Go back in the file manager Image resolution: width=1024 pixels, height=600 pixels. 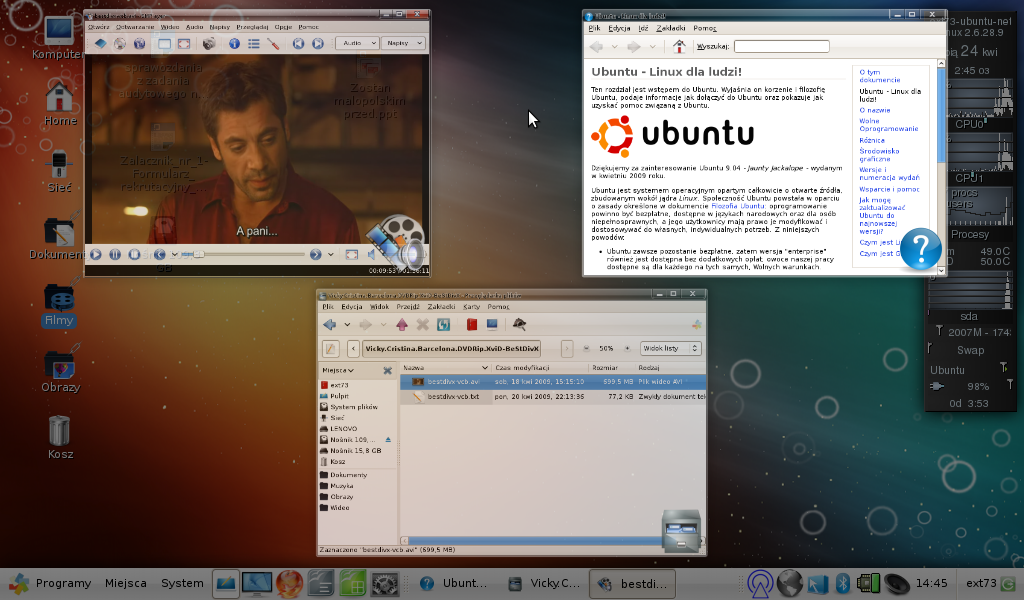tap(330, 324)
